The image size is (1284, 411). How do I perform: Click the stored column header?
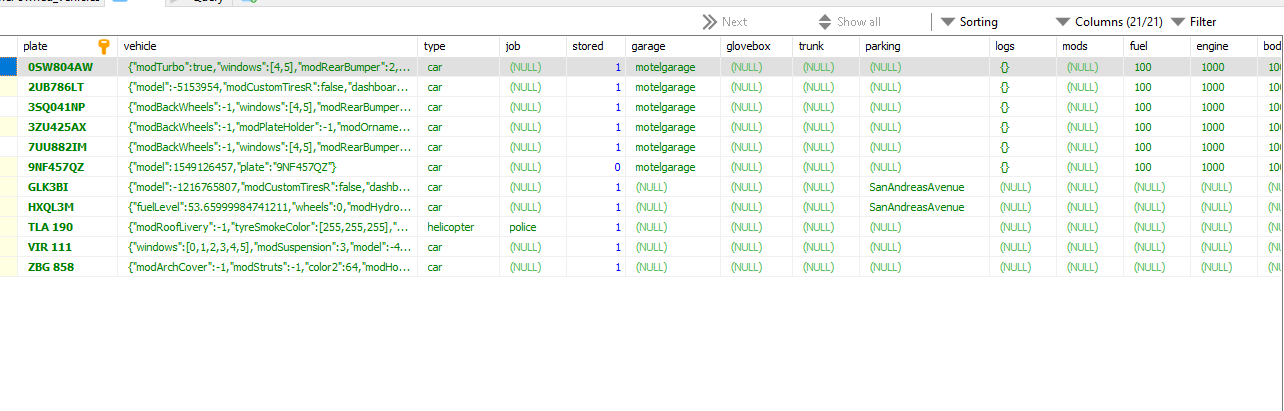coord(596,46)
